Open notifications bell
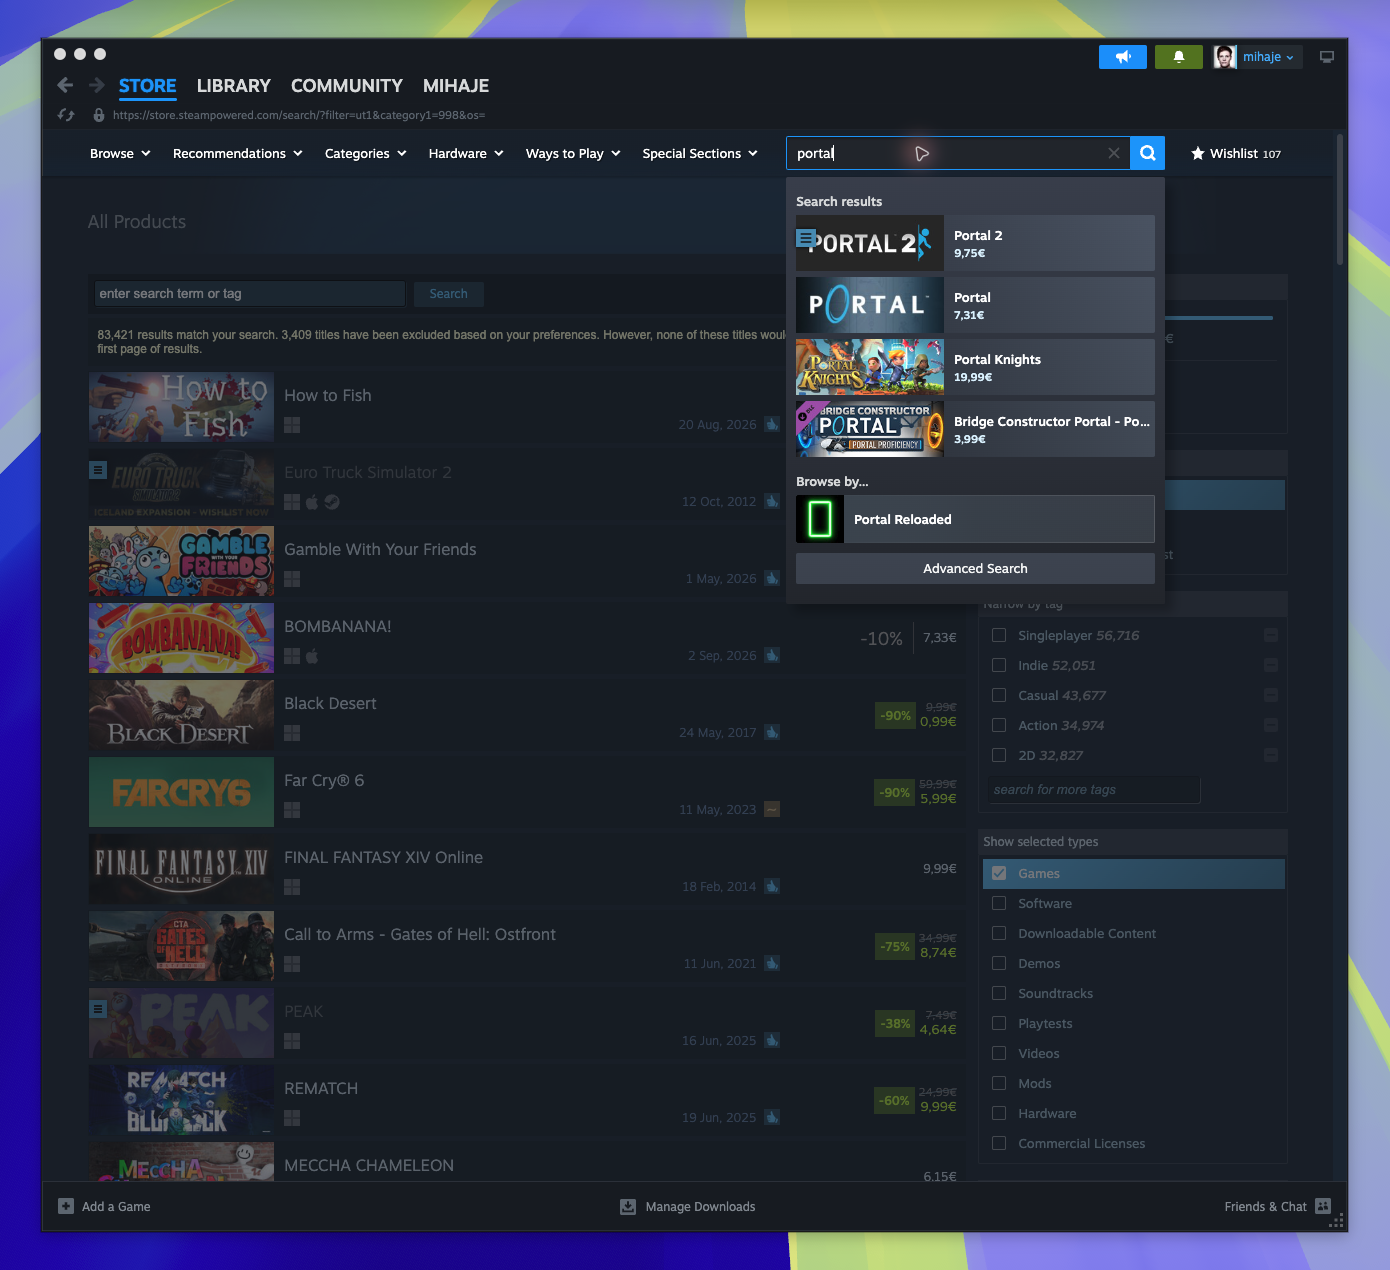1390x1270 pixels. pos(1179,57)
